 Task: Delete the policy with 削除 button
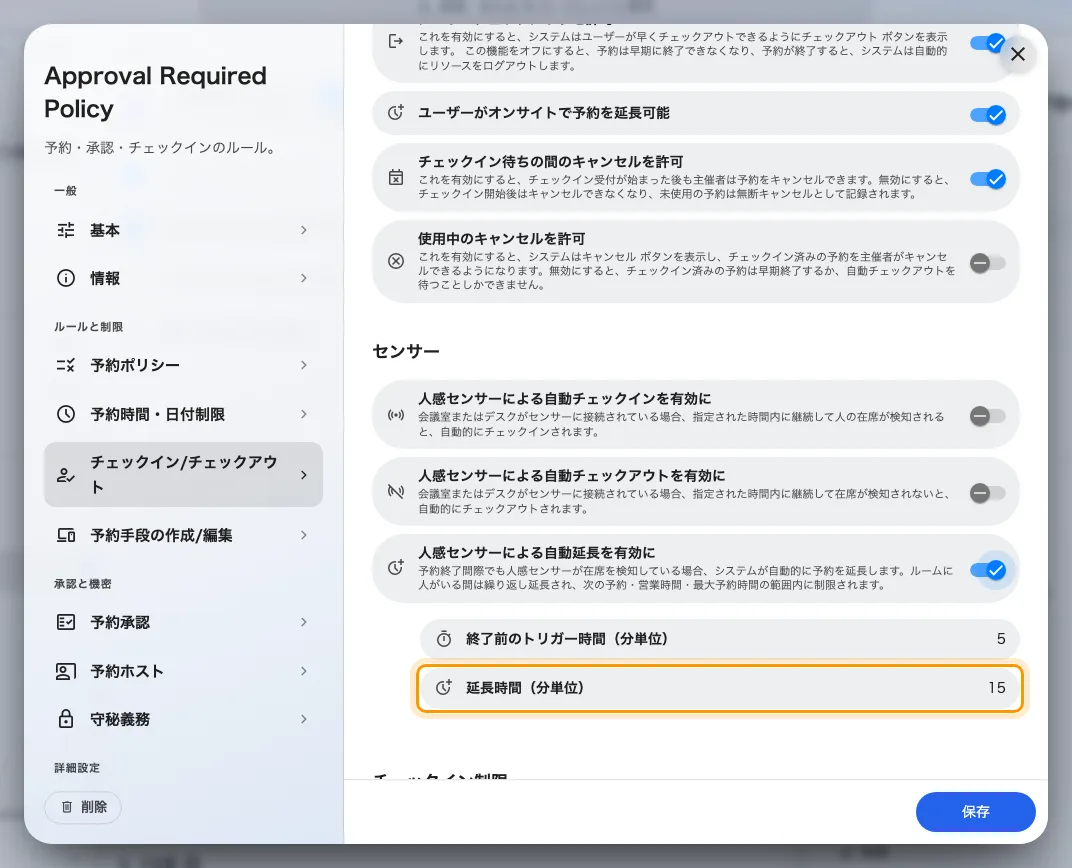83,807
